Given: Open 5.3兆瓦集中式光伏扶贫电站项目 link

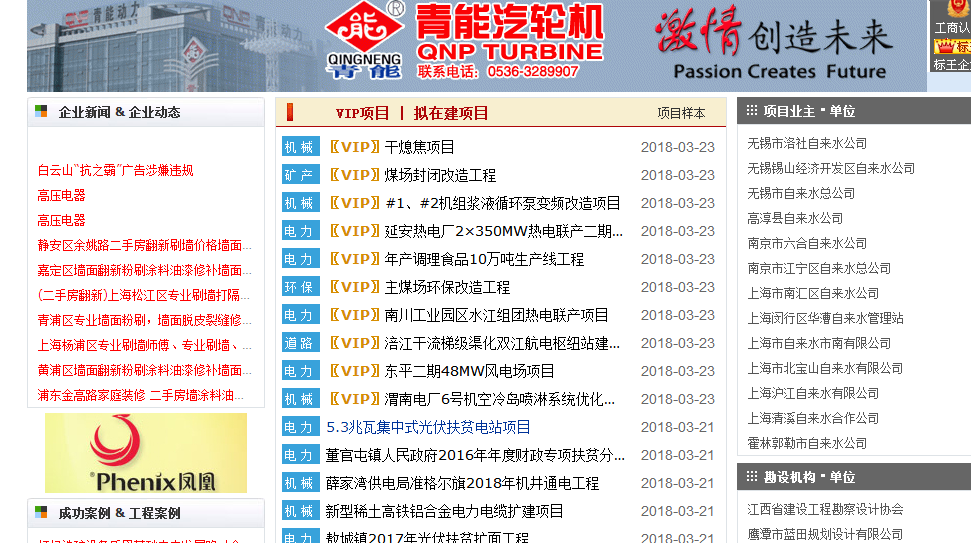Looking at the screenshot, I should tap(429, 427).
